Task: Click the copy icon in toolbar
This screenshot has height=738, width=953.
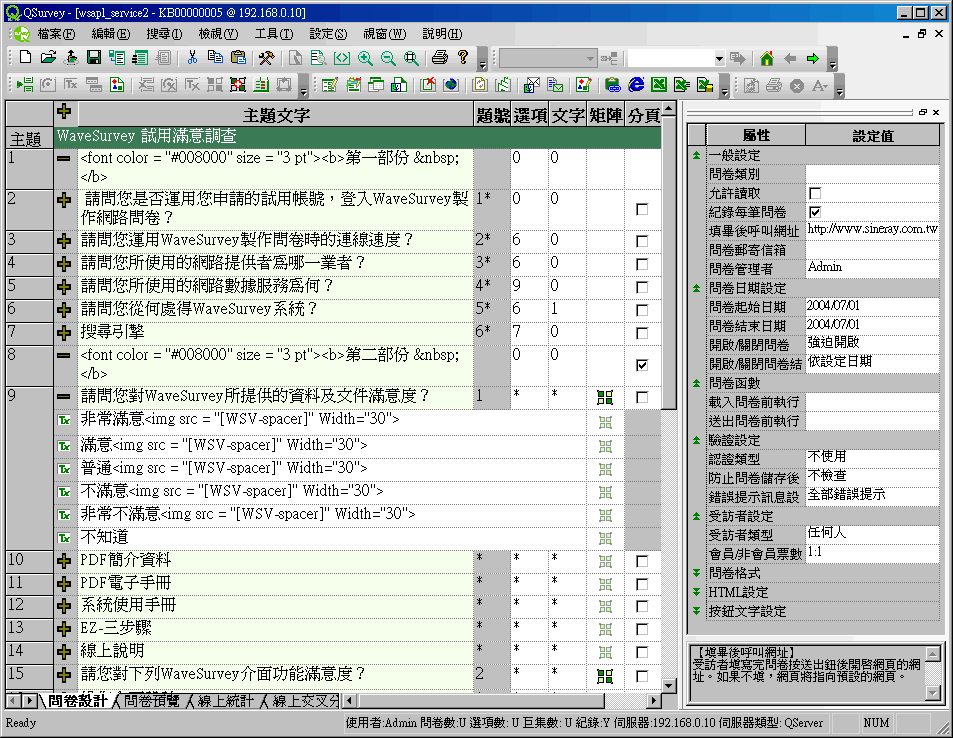Action: (x=215, y=57)
